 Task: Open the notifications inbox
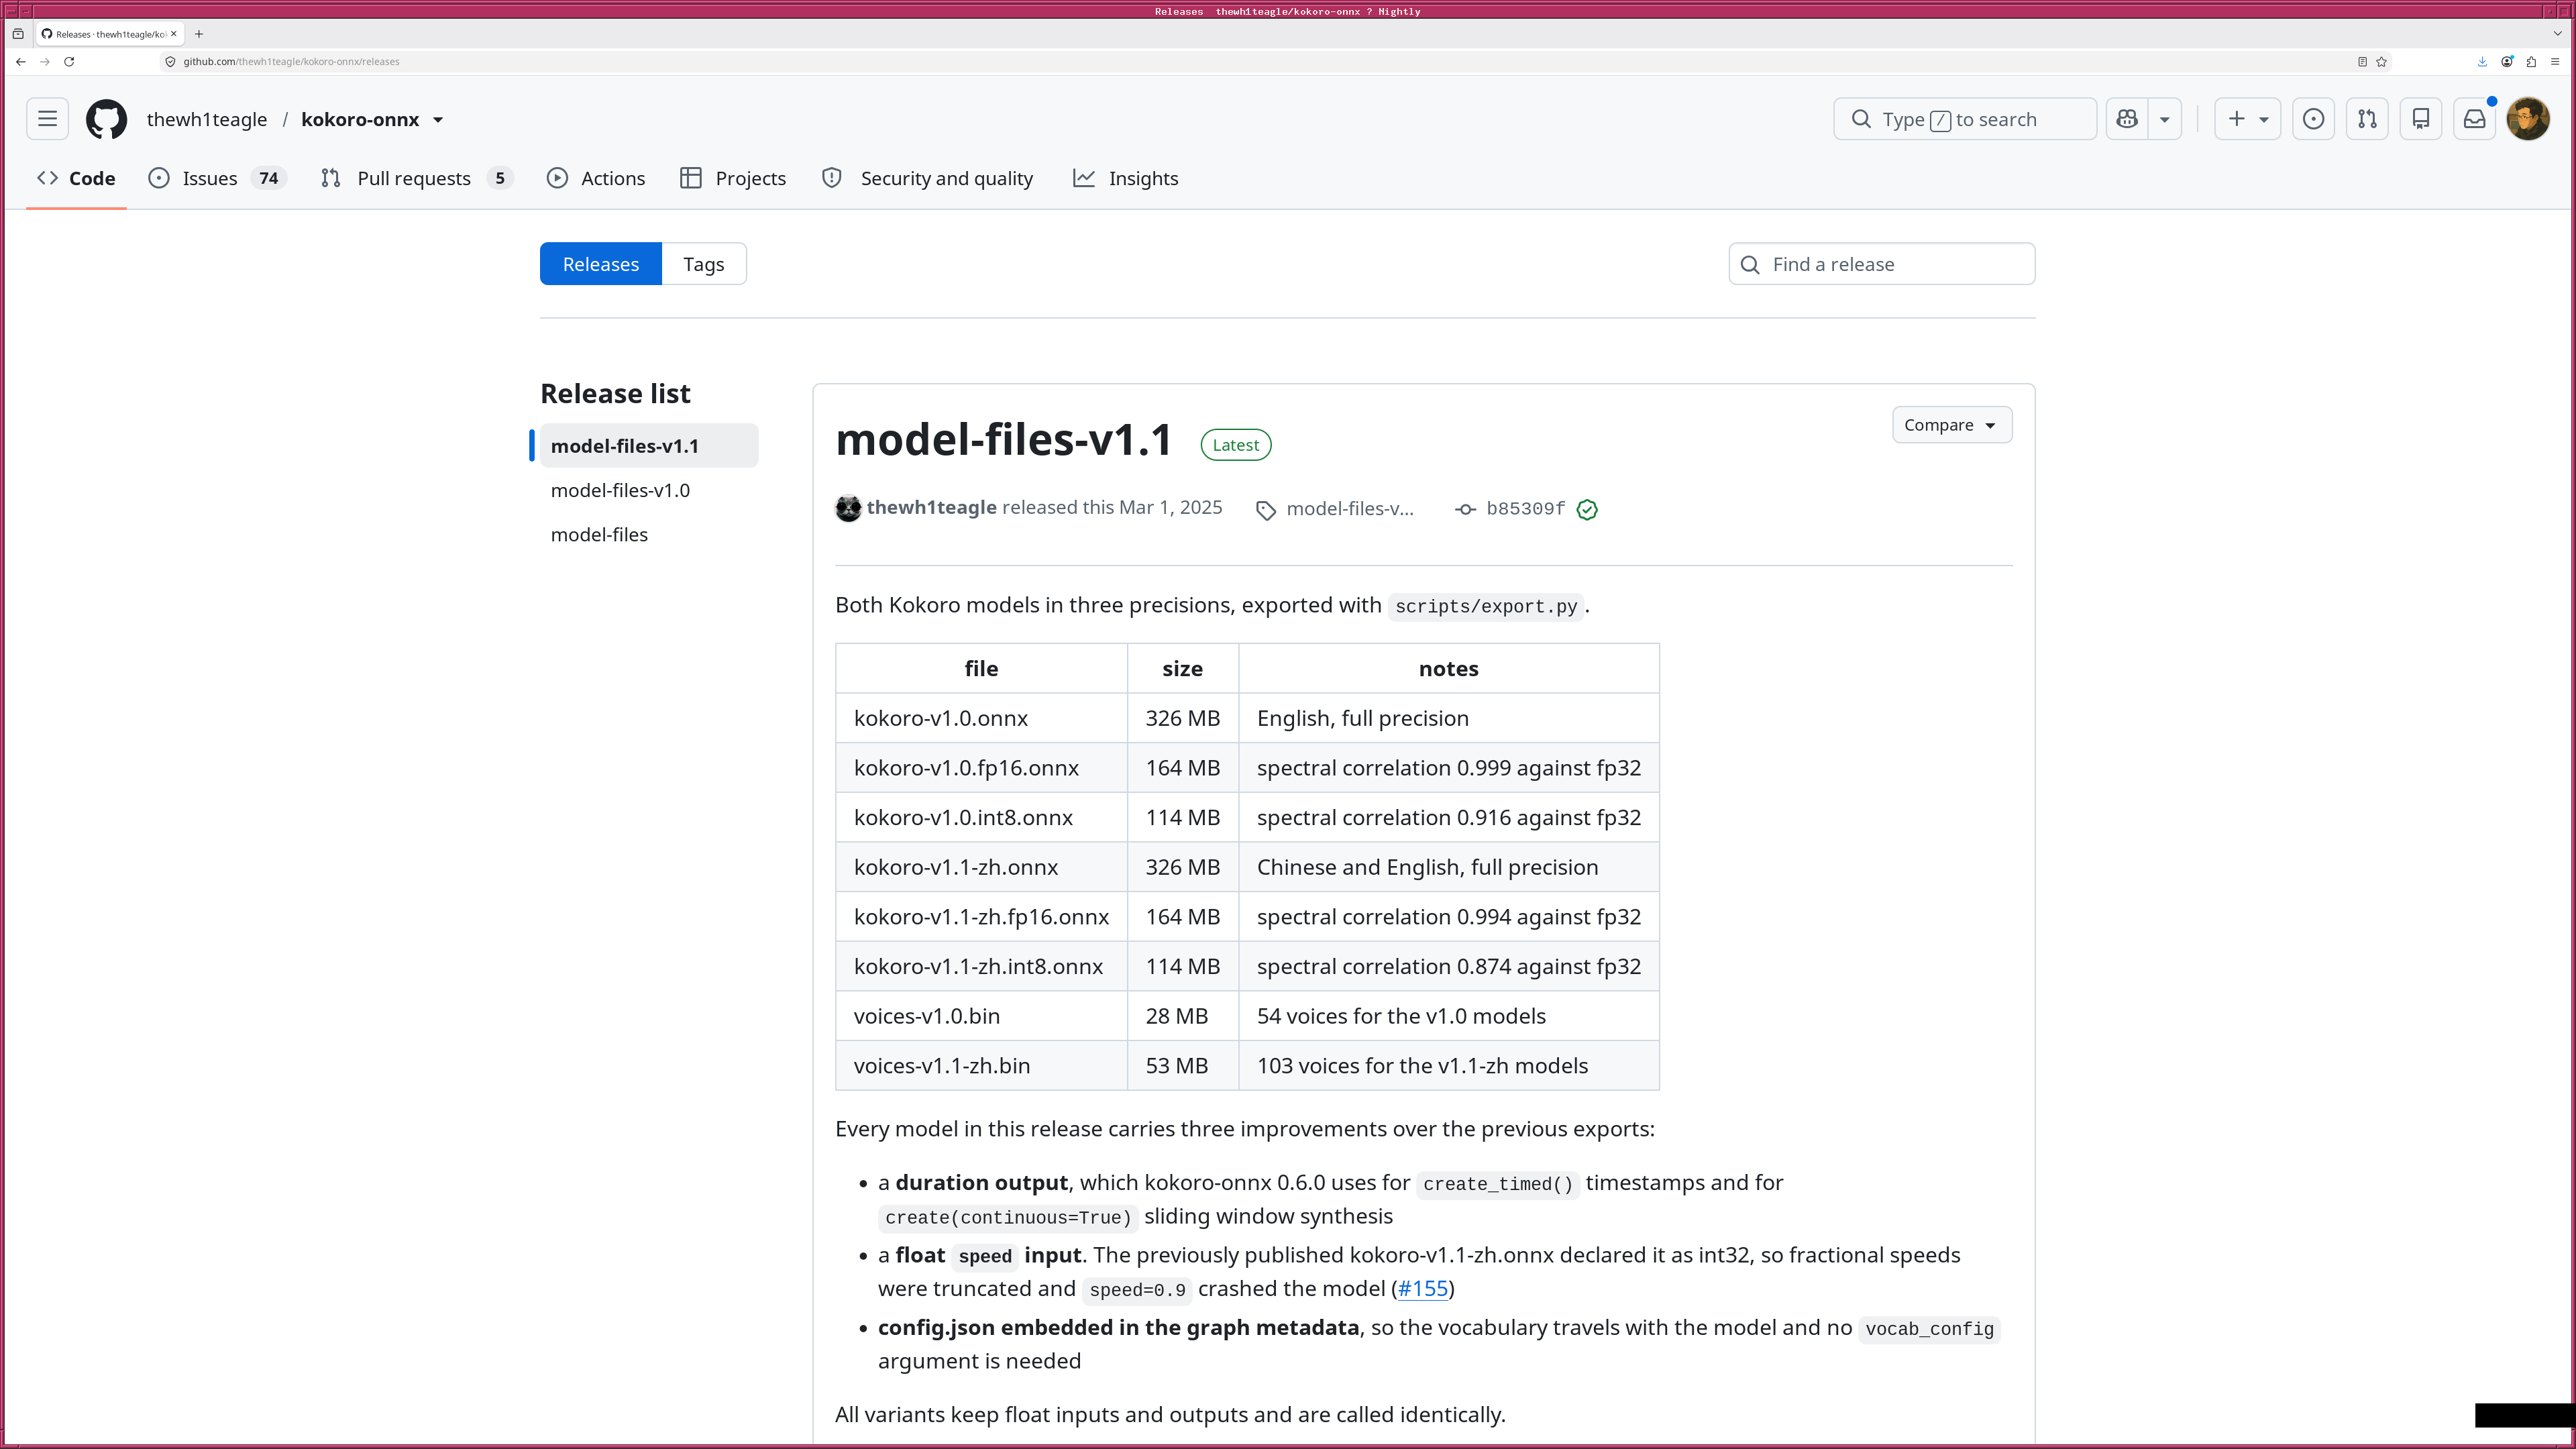click(2475, 119)
